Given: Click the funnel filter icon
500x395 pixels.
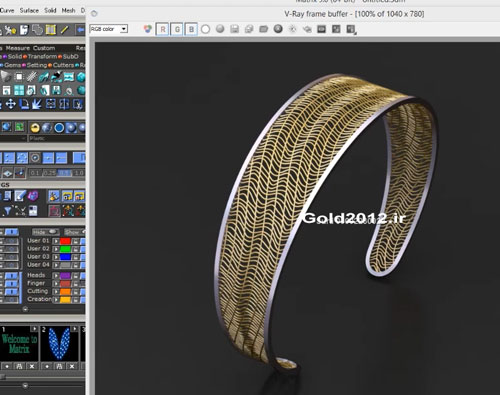Looking at the screenshot, I should point(7,210).
